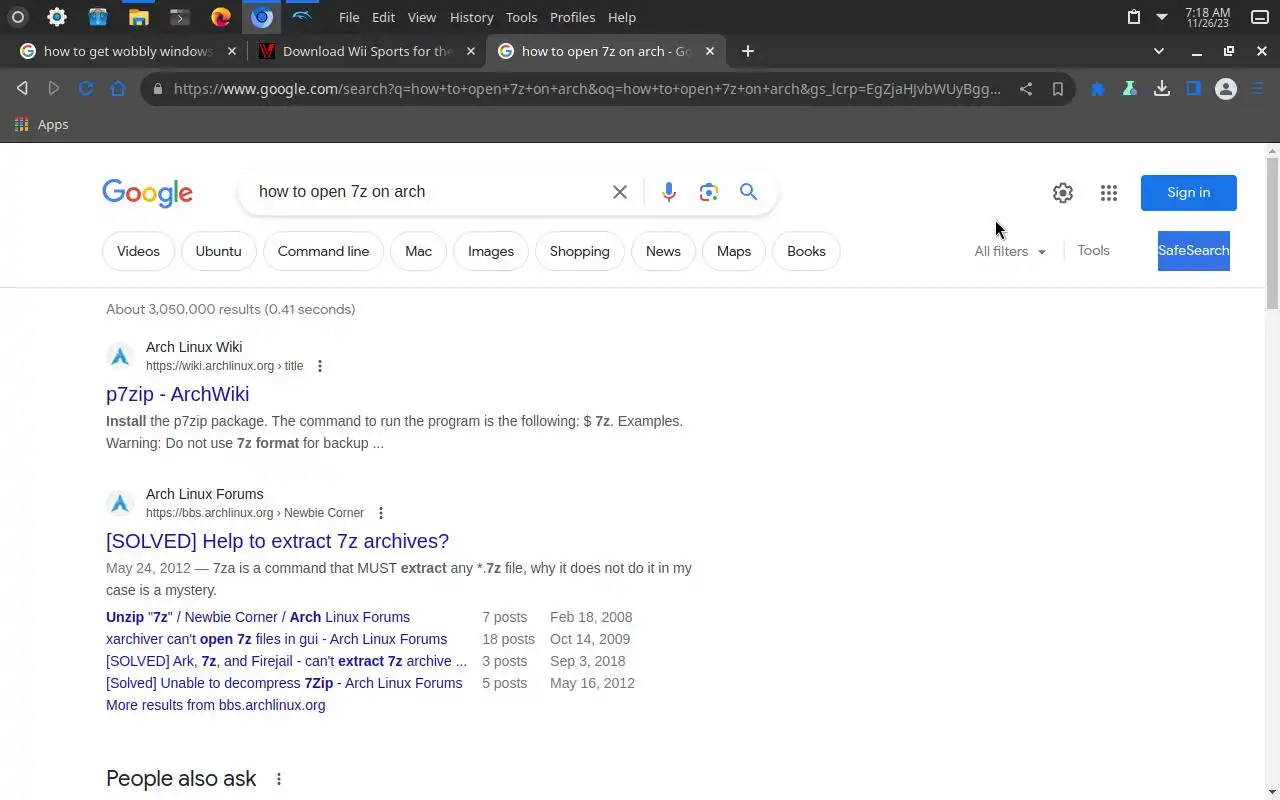The height and width of the screenshot is (800, 1280).
Task: Close the Download Wii Sports tab
Action: coord(471,51)
